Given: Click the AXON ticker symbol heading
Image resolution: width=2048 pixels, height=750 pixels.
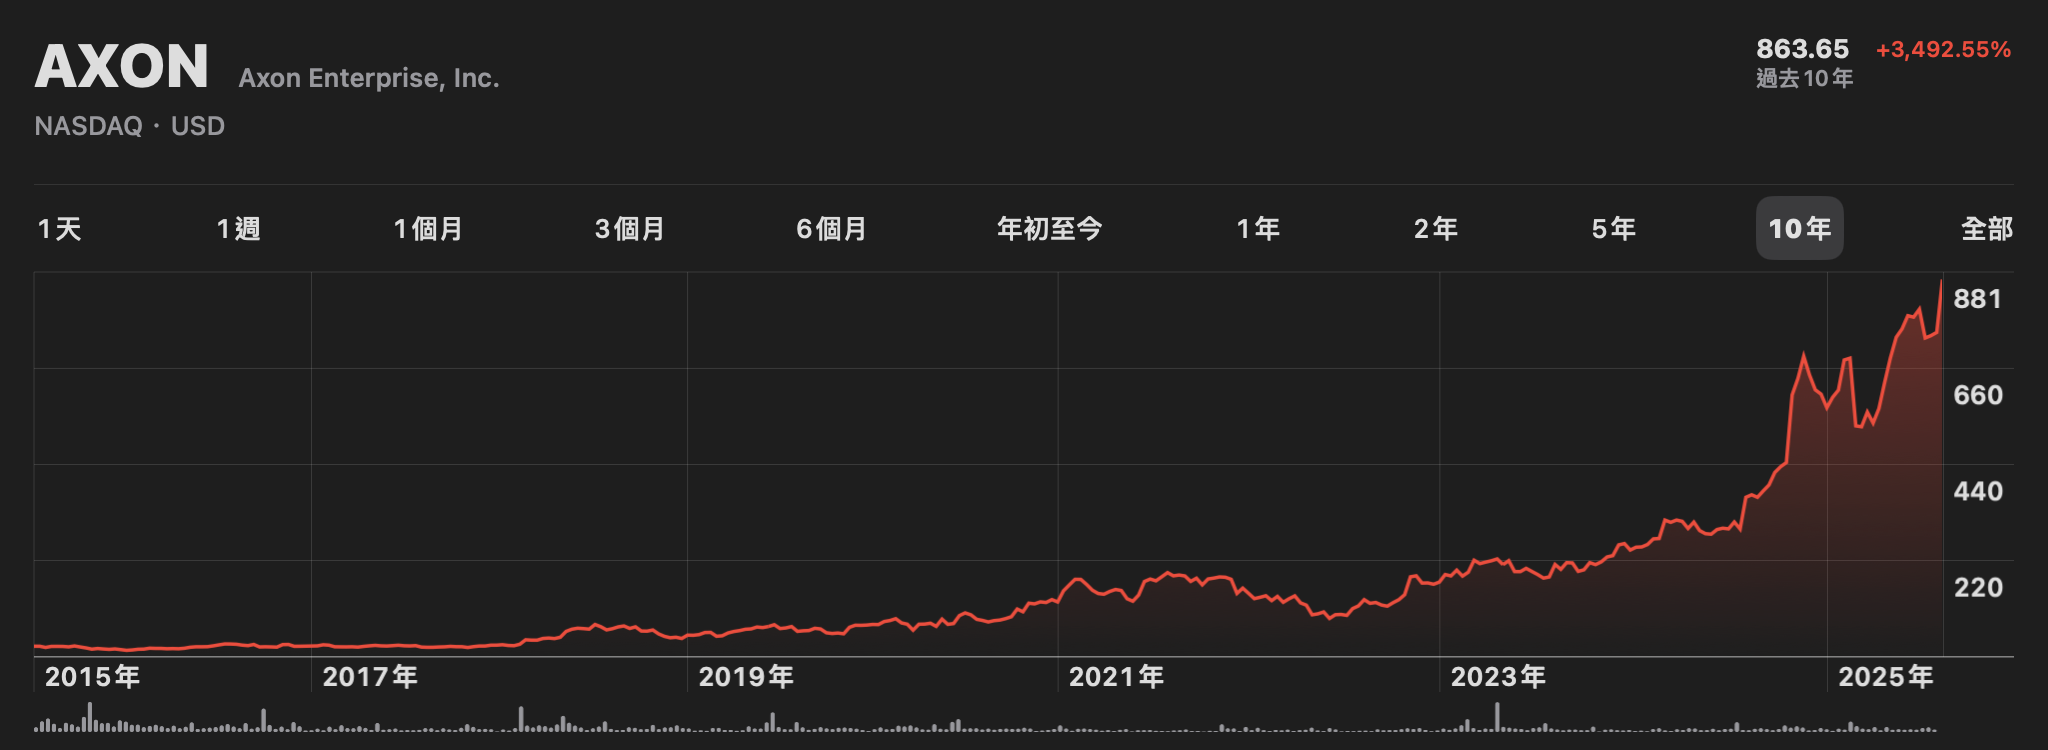Looking at the screenshot, I should pos(122,67).
